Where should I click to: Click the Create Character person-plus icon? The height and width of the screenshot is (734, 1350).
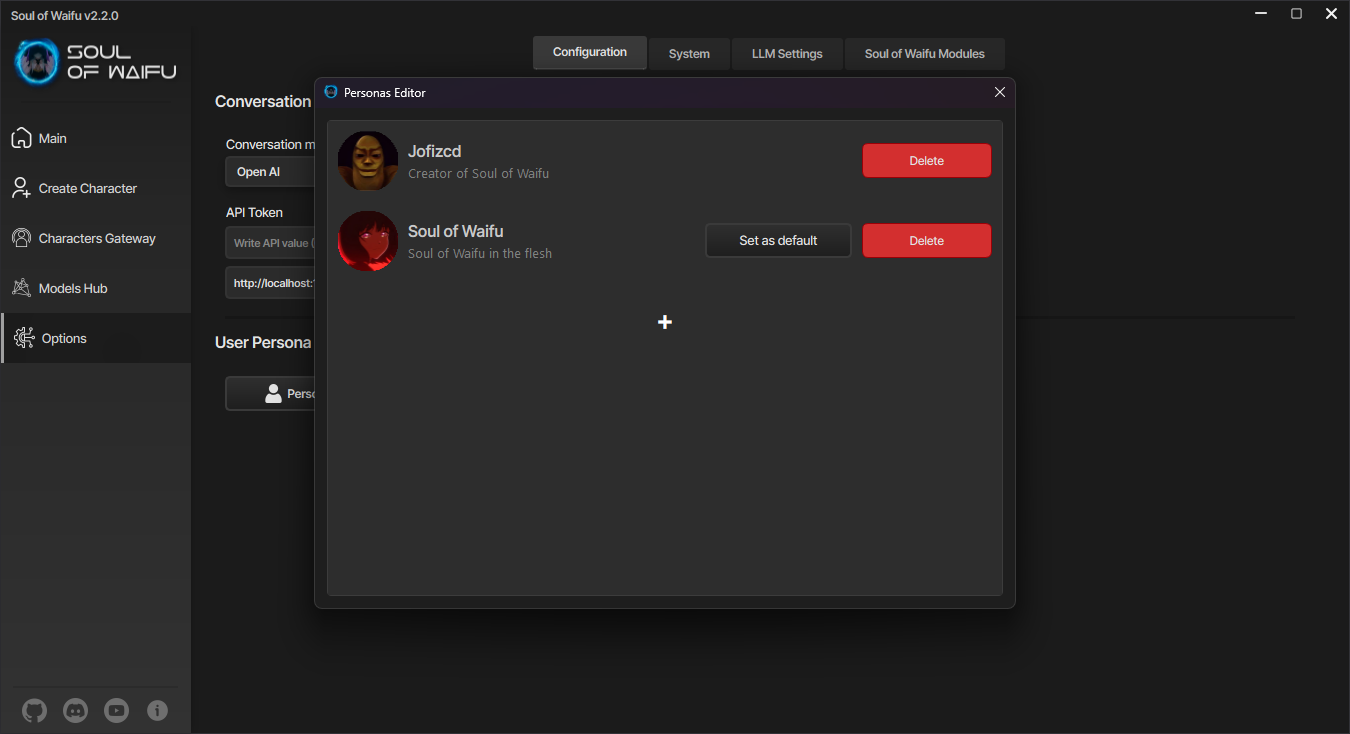(21, 188)
